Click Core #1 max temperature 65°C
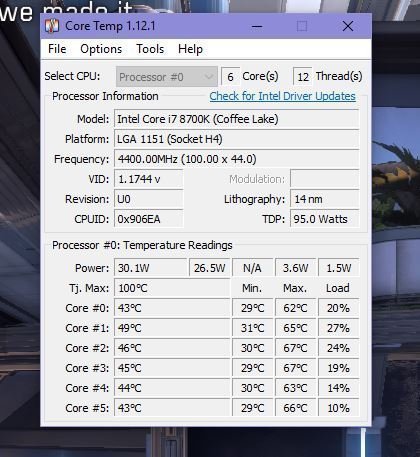Image resolution: width=420 pixels, height=457 pixels. [x=295, y=328]
